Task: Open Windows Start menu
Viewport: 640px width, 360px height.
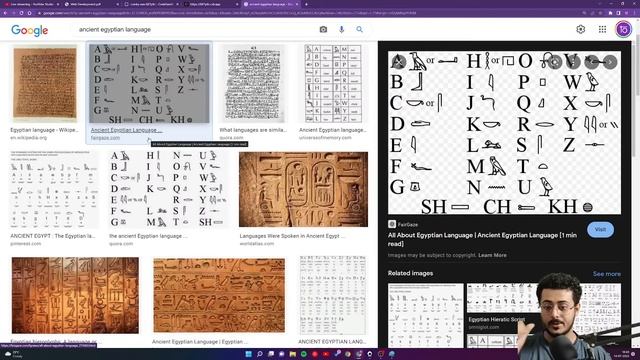Action: click(x=248, y=354)
